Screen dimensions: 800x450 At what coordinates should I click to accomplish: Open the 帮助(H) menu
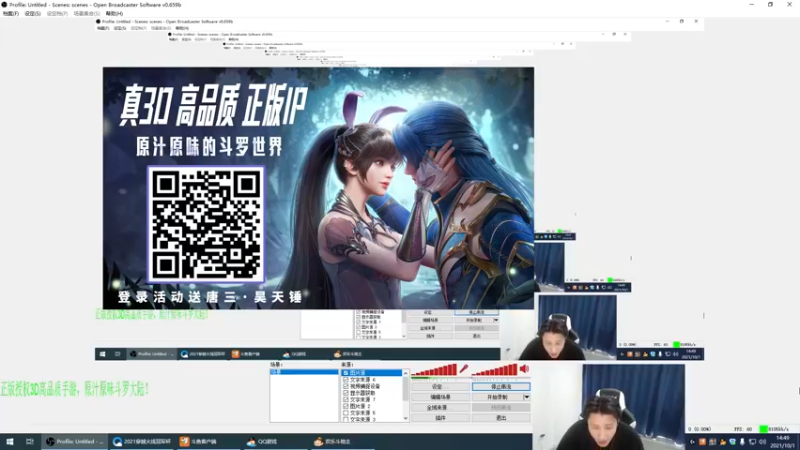pos(114,13)
